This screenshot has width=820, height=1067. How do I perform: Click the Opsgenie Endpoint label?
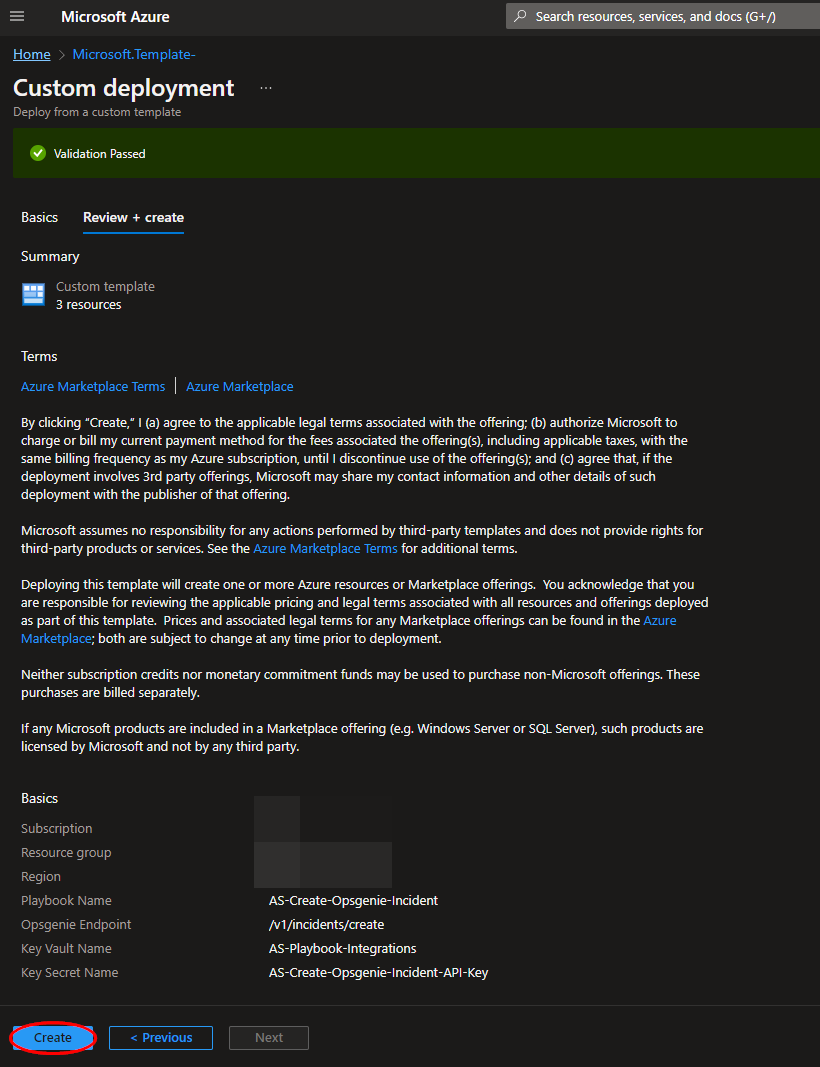tap(76, 925)
